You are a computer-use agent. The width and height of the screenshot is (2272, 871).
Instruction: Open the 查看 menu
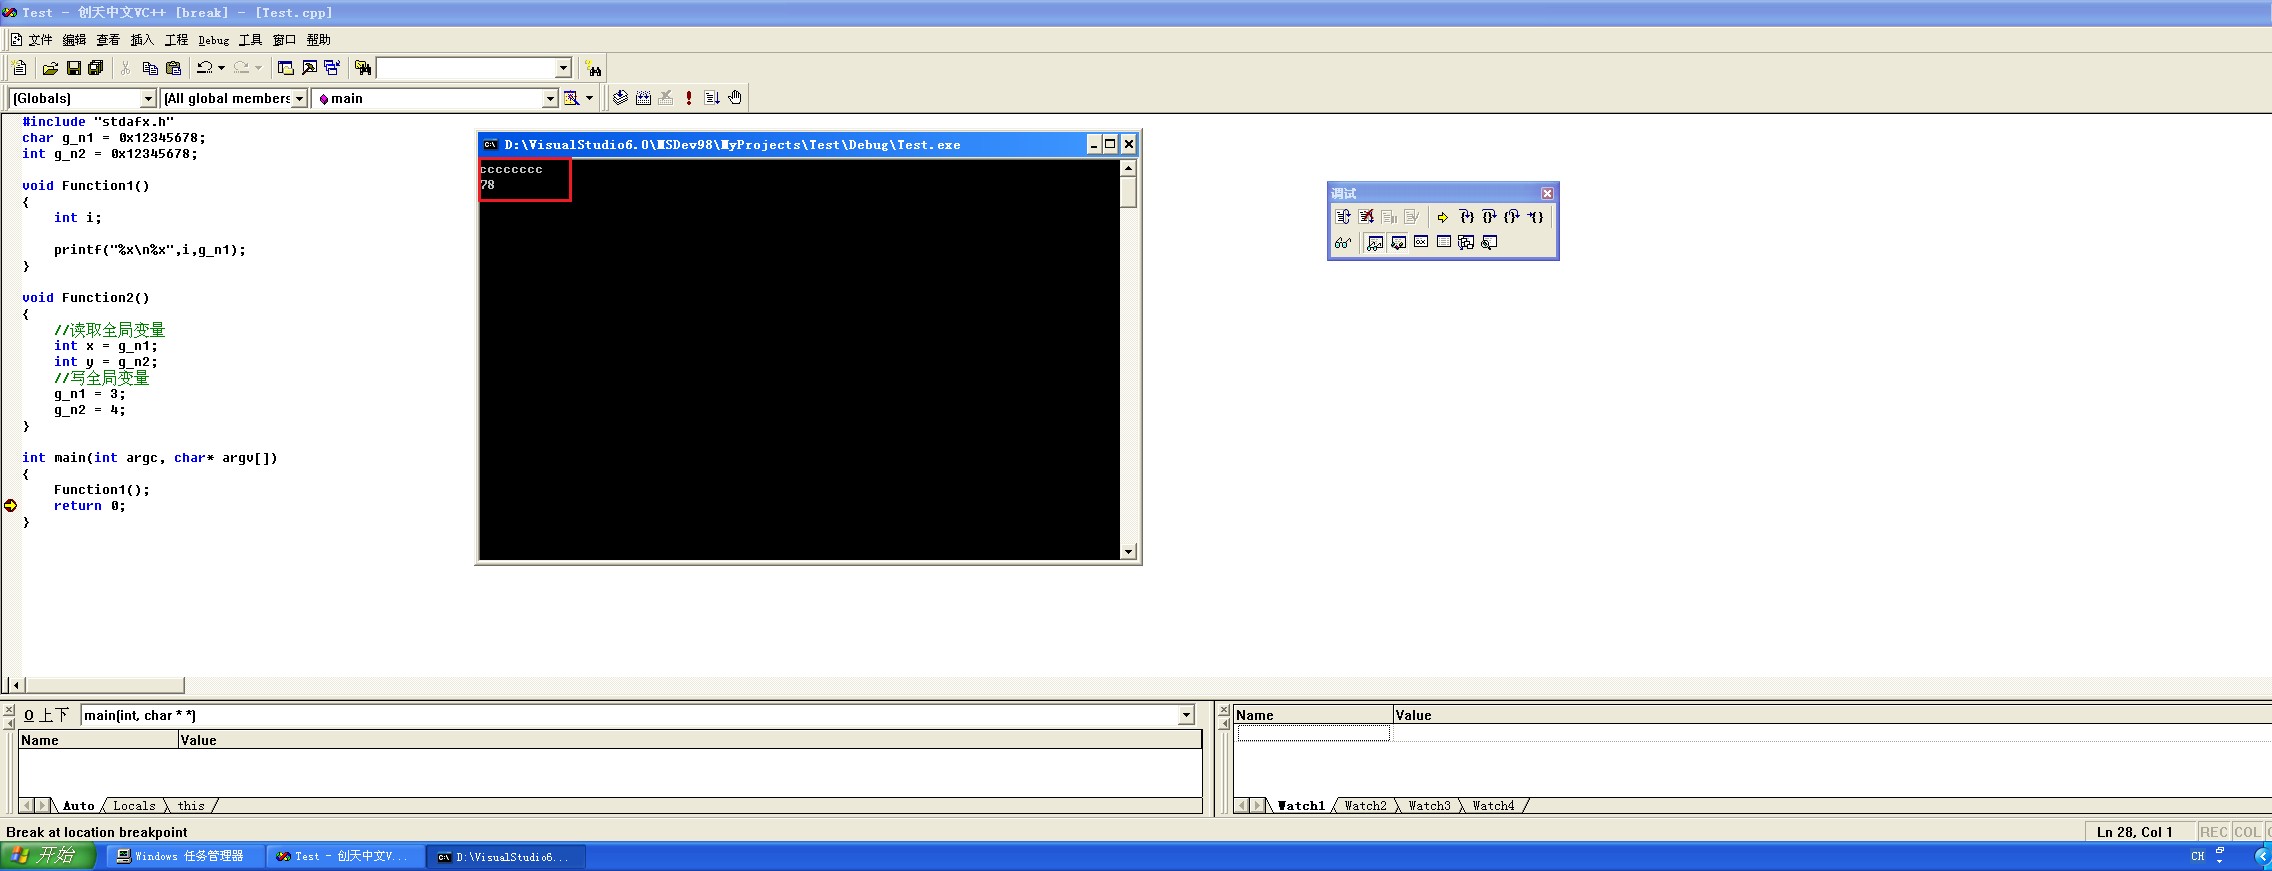tap(108, 40)
